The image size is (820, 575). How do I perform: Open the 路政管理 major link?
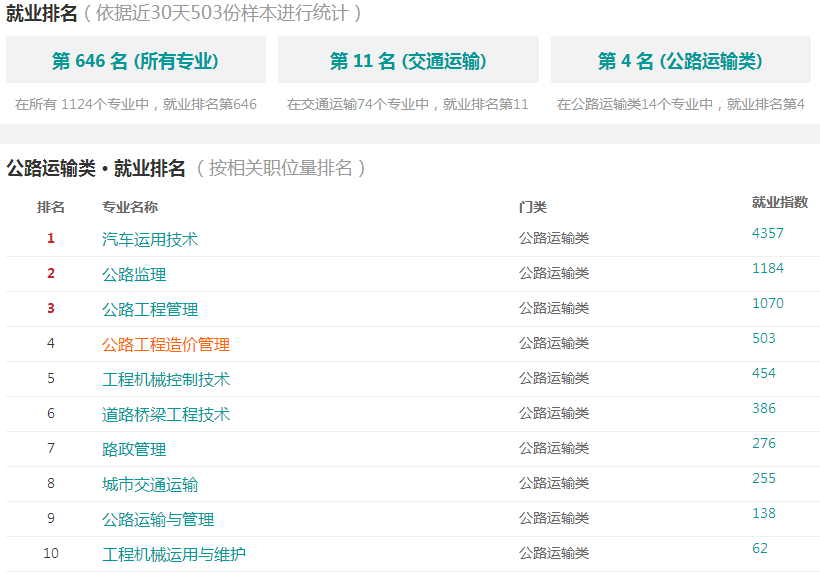(x=134, y=450)
